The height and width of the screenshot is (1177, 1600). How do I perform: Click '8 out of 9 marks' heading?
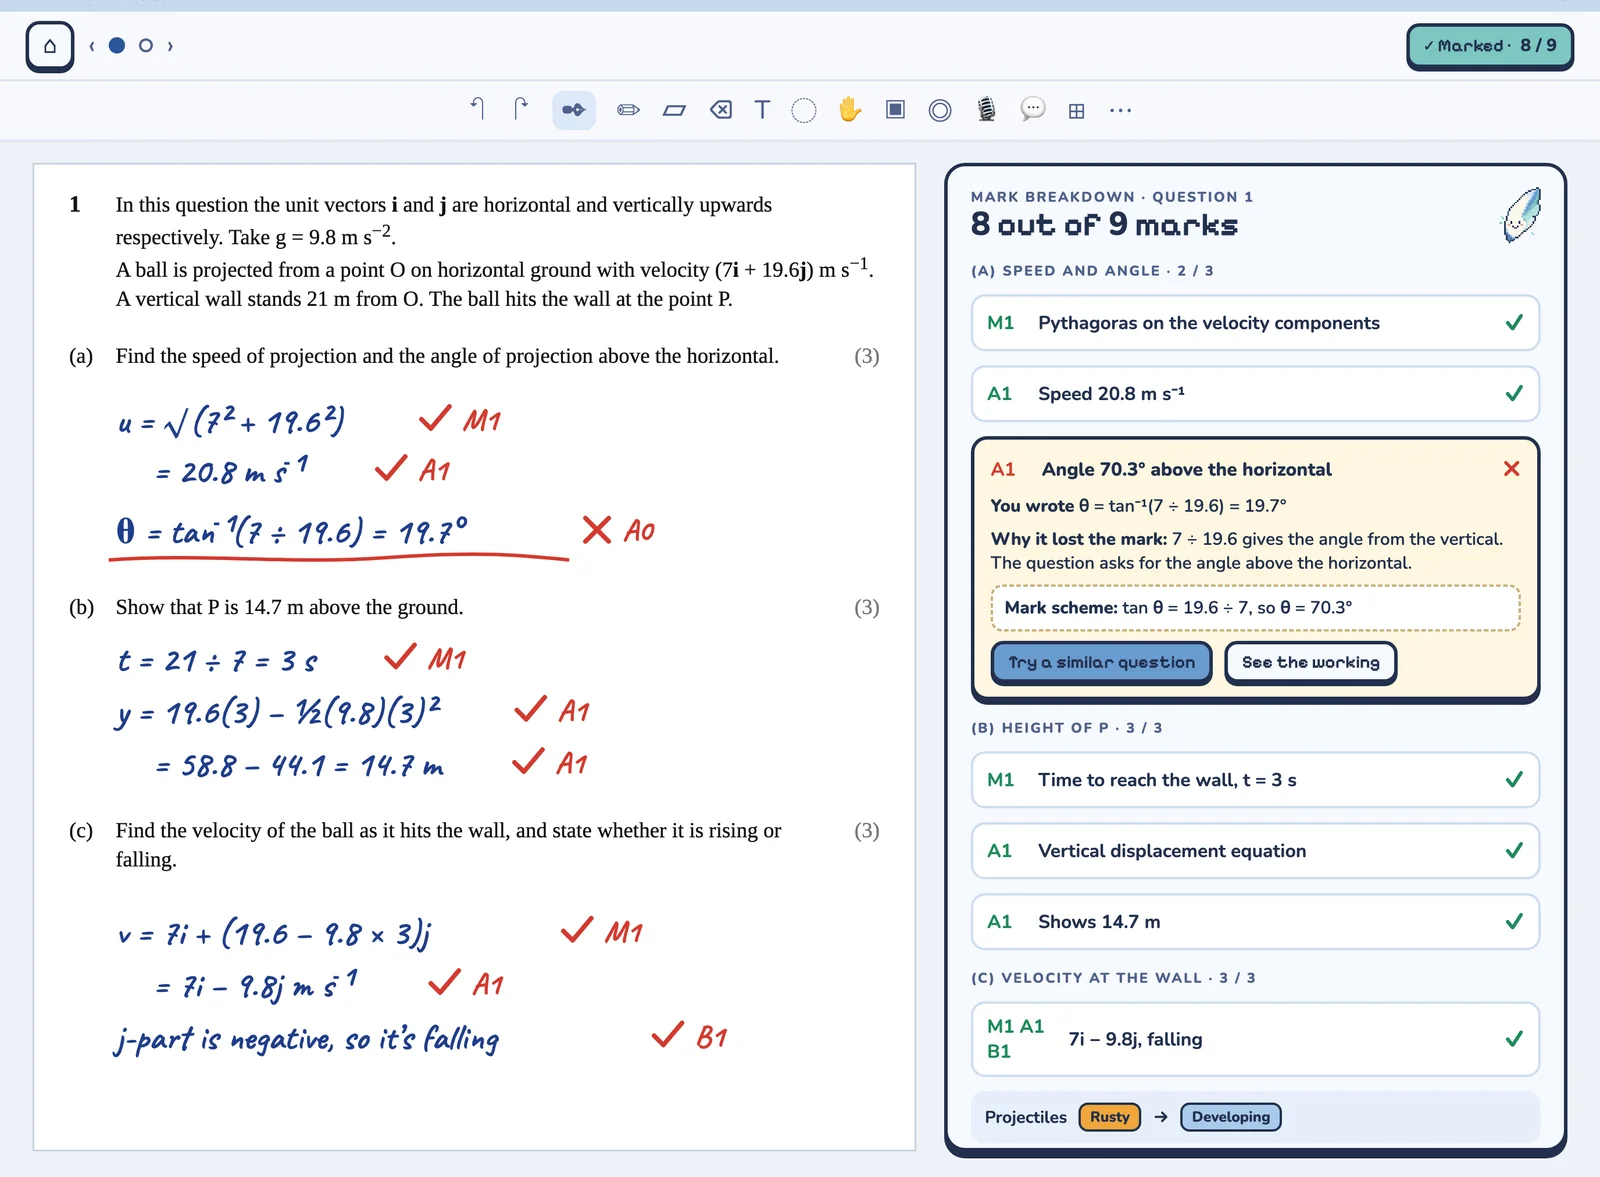(x=1104, y=225)
